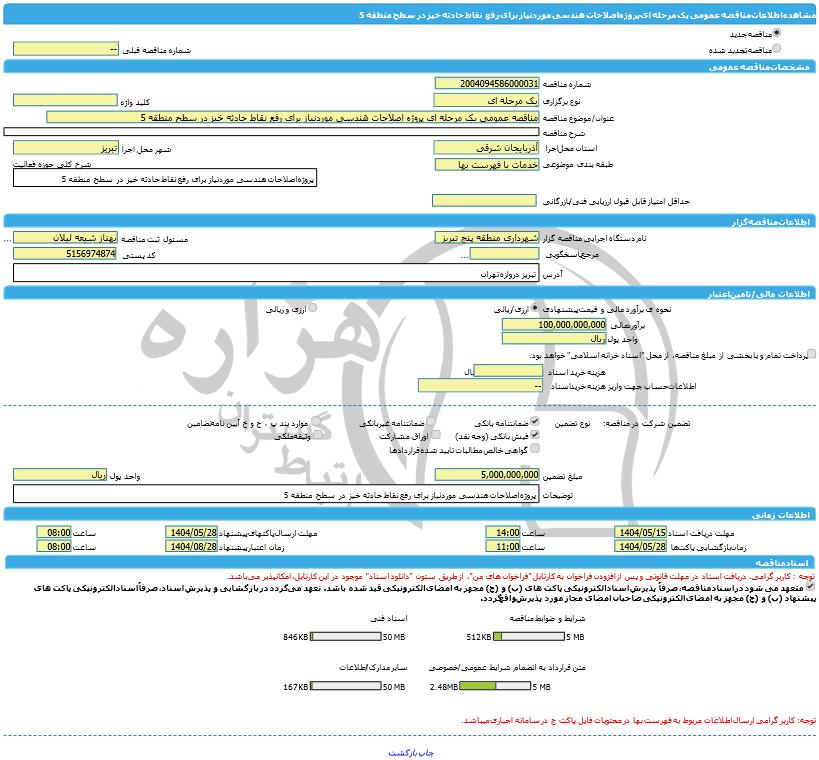Toggle the اوراق مشارکت checkbox
819x760 pixels.
tap(436, 435)
